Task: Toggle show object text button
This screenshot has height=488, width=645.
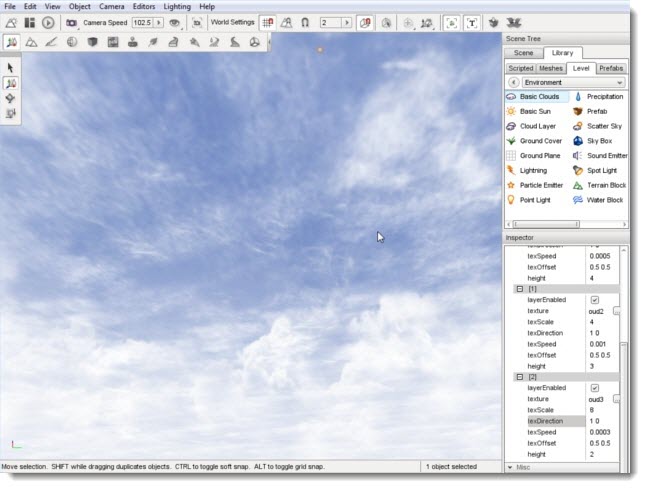Action: tap(471, 23)
